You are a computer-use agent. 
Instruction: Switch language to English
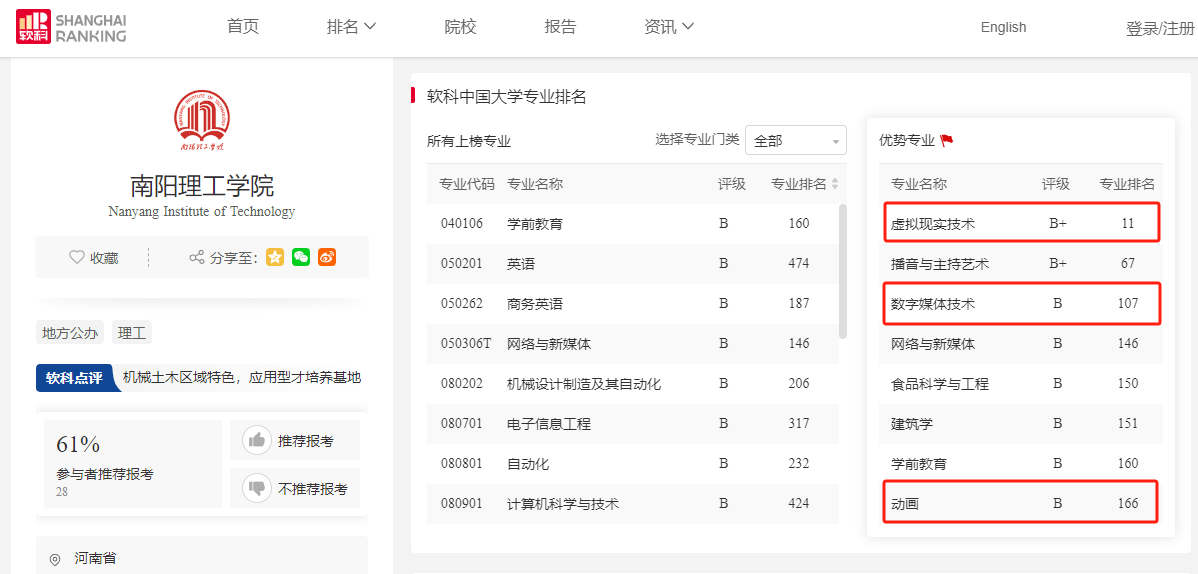click(x=1003, y=27)
